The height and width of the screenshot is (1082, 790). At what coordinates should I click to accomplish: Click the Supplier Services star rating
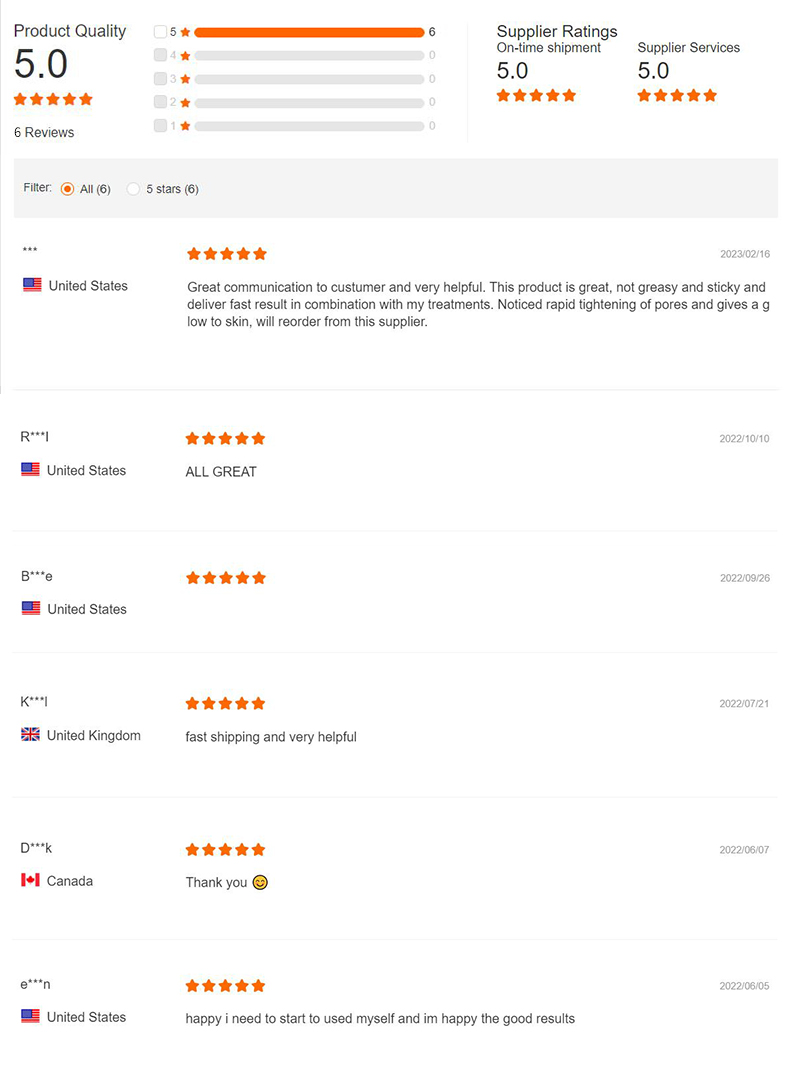(677, 96)
